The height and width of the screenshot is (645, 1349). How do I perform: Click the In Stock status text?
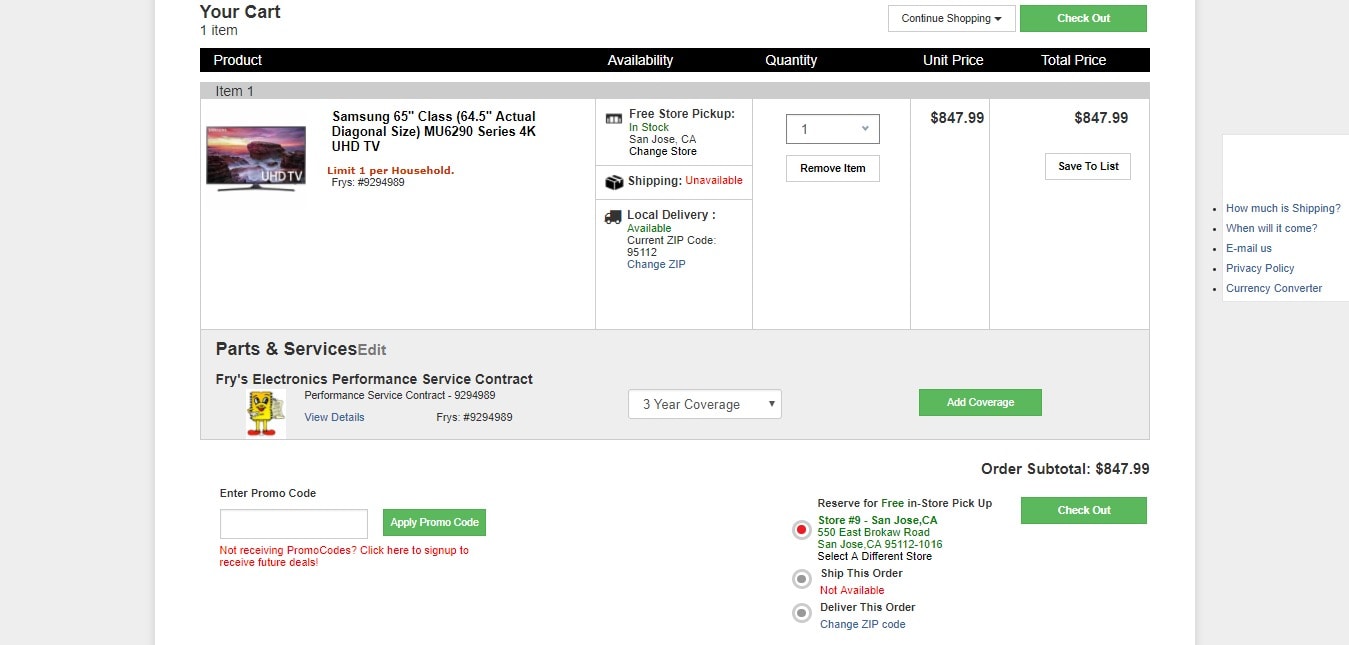point(649,127)
